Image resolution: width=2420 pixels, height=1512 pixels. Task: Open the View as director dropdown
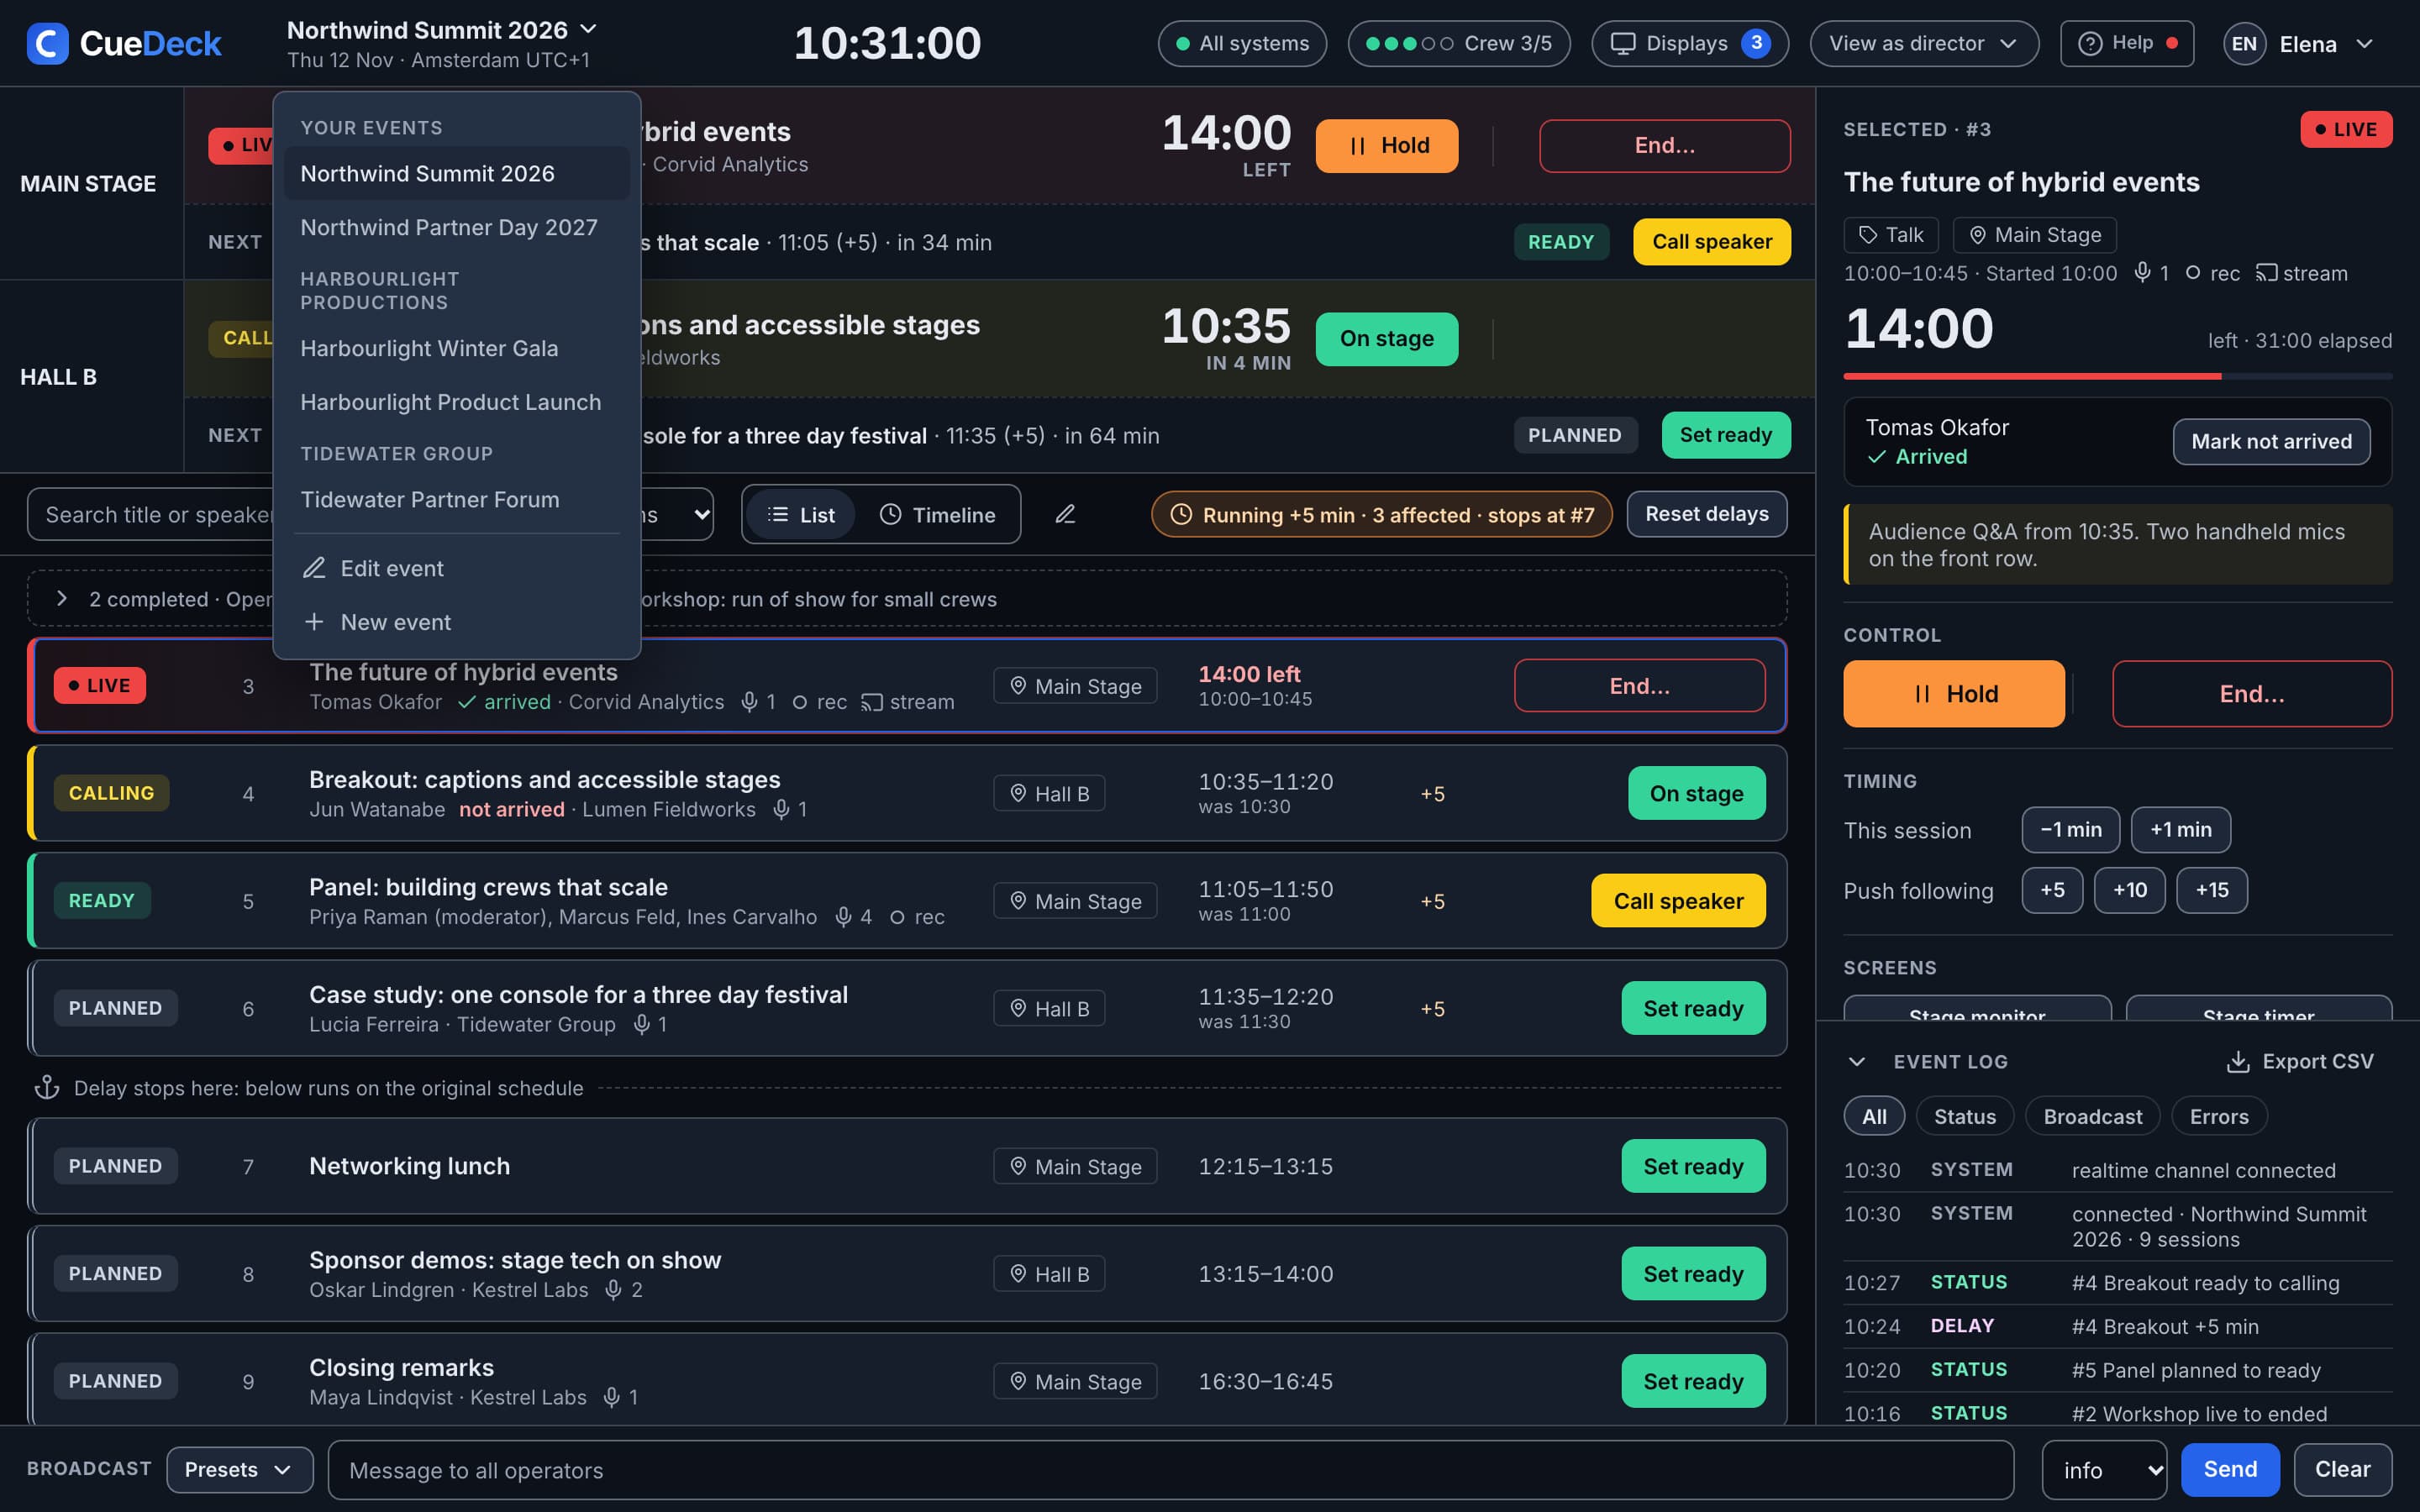[x=1923, y=43]
